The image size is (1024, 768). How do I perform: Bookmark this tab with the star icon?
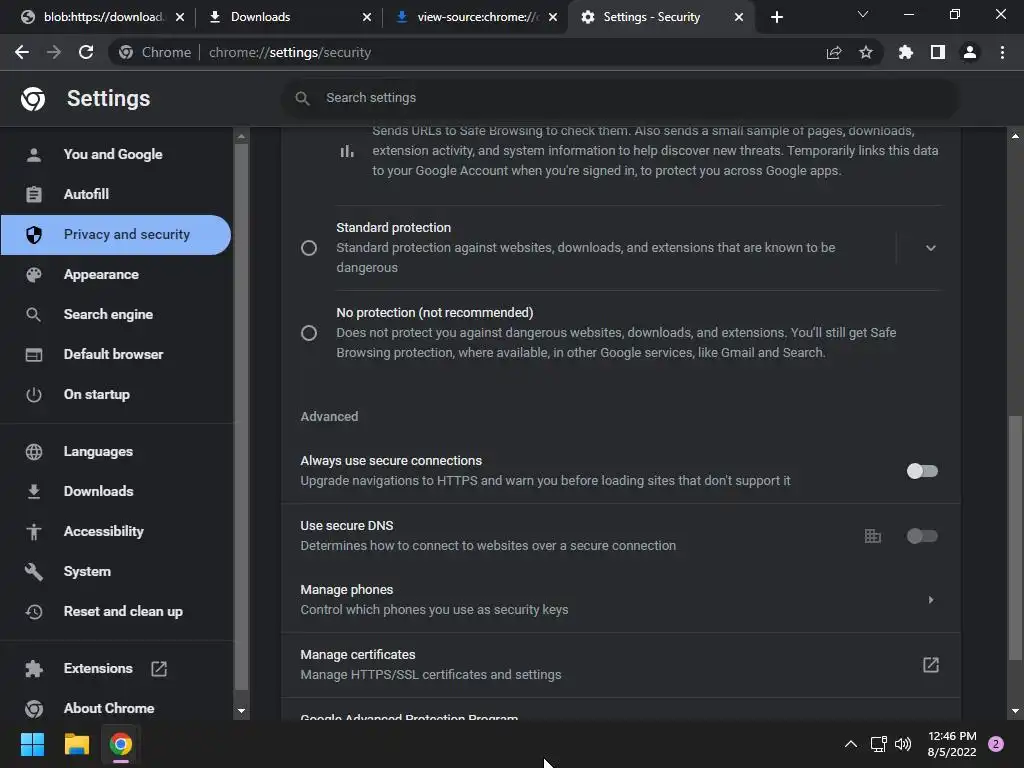pos(866,52)
